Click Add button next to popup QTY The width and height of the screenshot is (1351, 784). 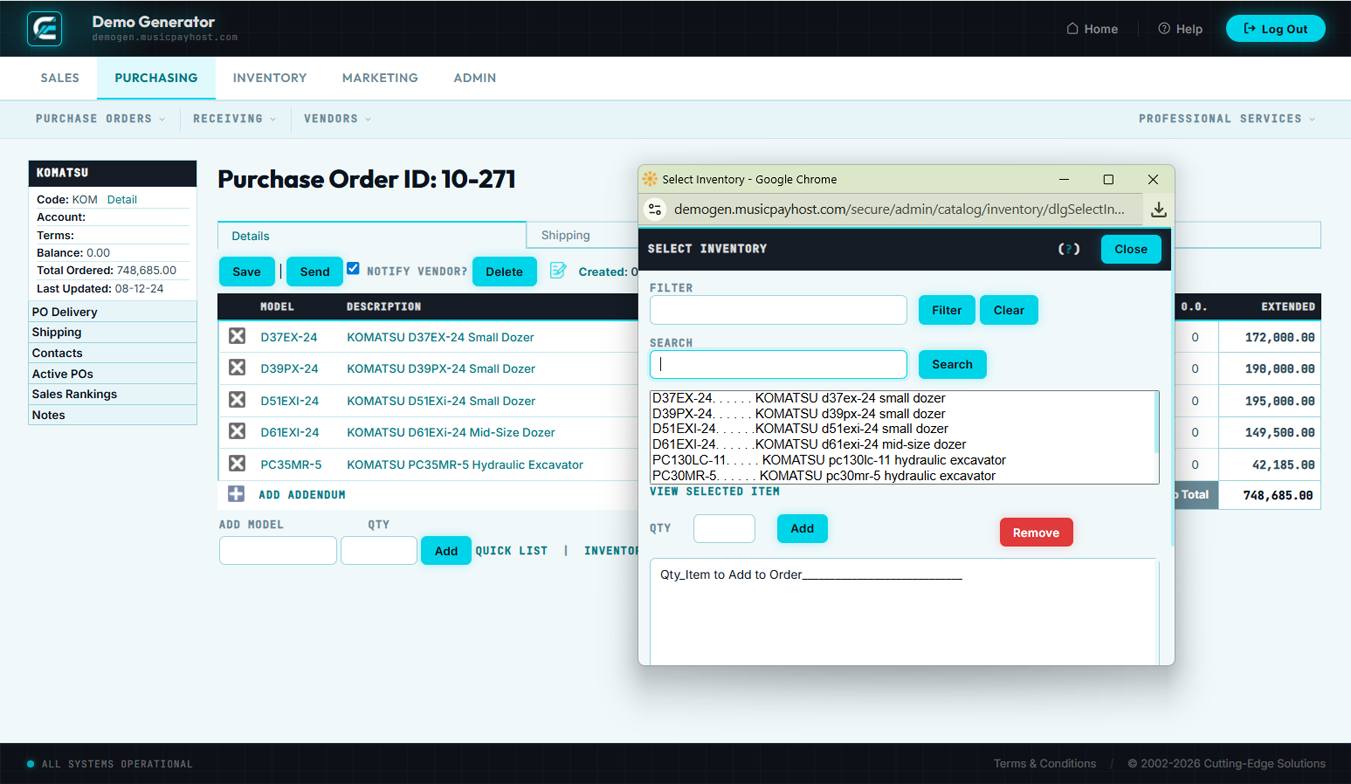click(802, 528)
